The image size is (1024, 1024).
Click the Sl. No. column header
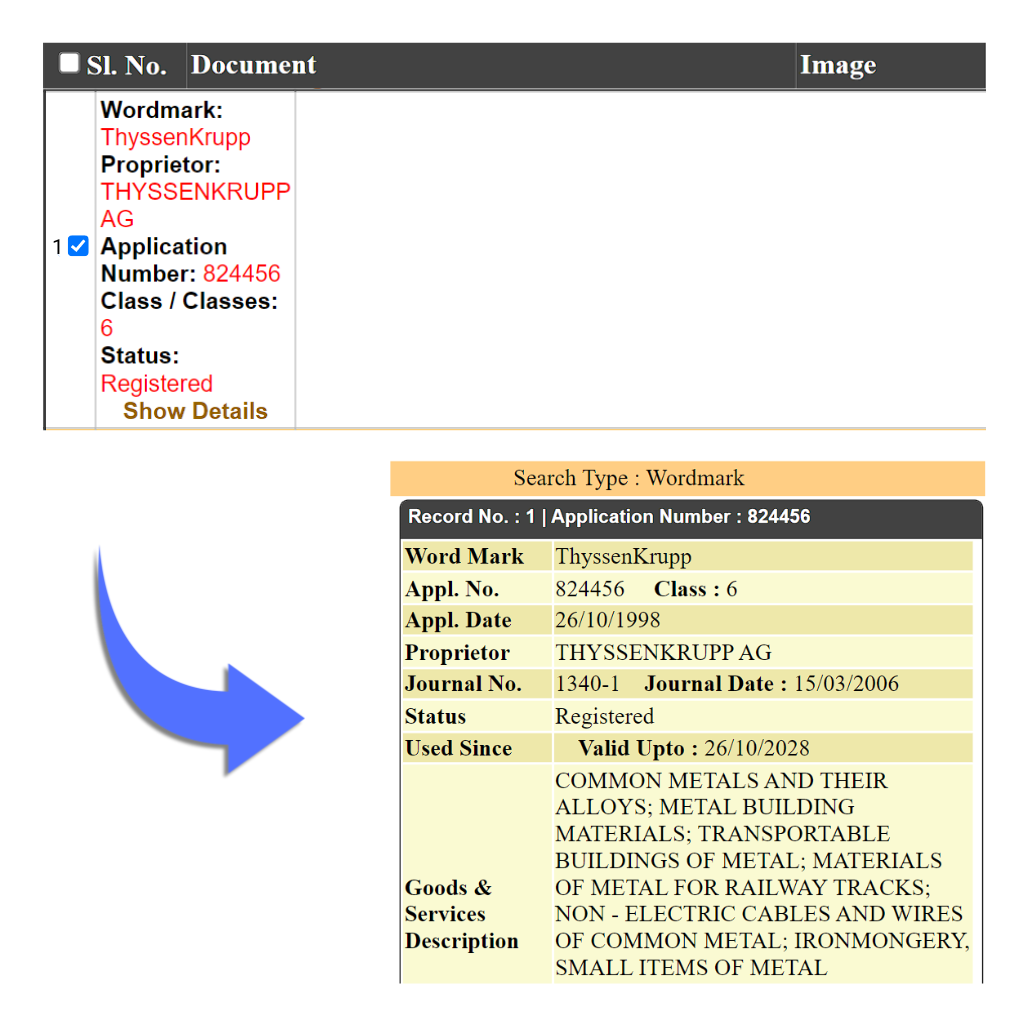tap(126, 66)
